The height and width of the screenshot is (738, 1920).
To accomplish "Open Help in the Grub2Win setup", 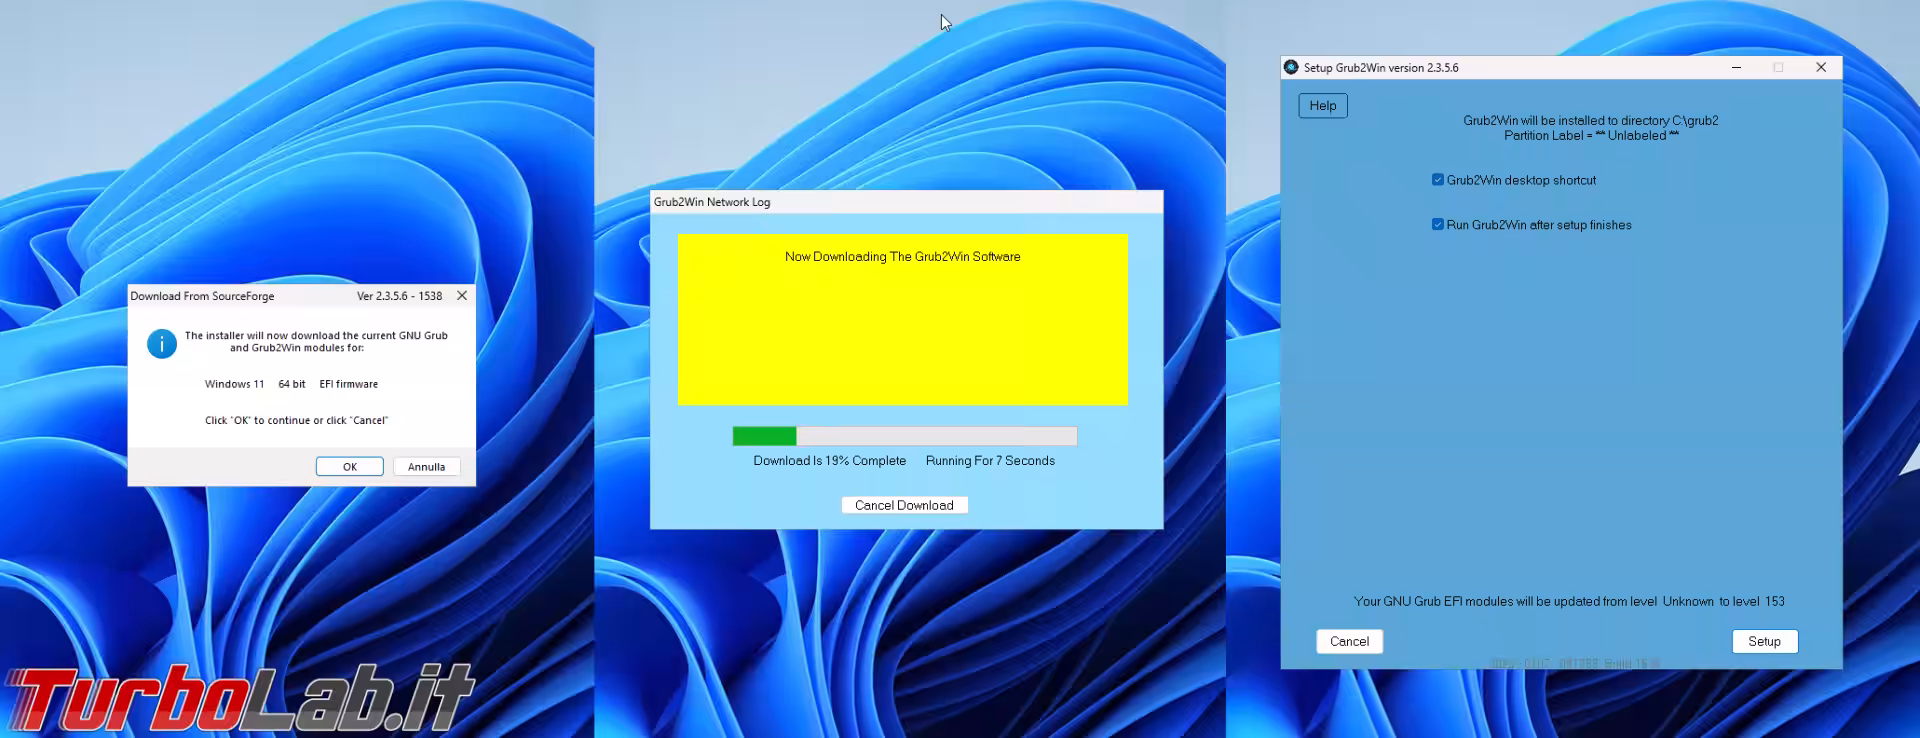I will tap(1322, 106).
